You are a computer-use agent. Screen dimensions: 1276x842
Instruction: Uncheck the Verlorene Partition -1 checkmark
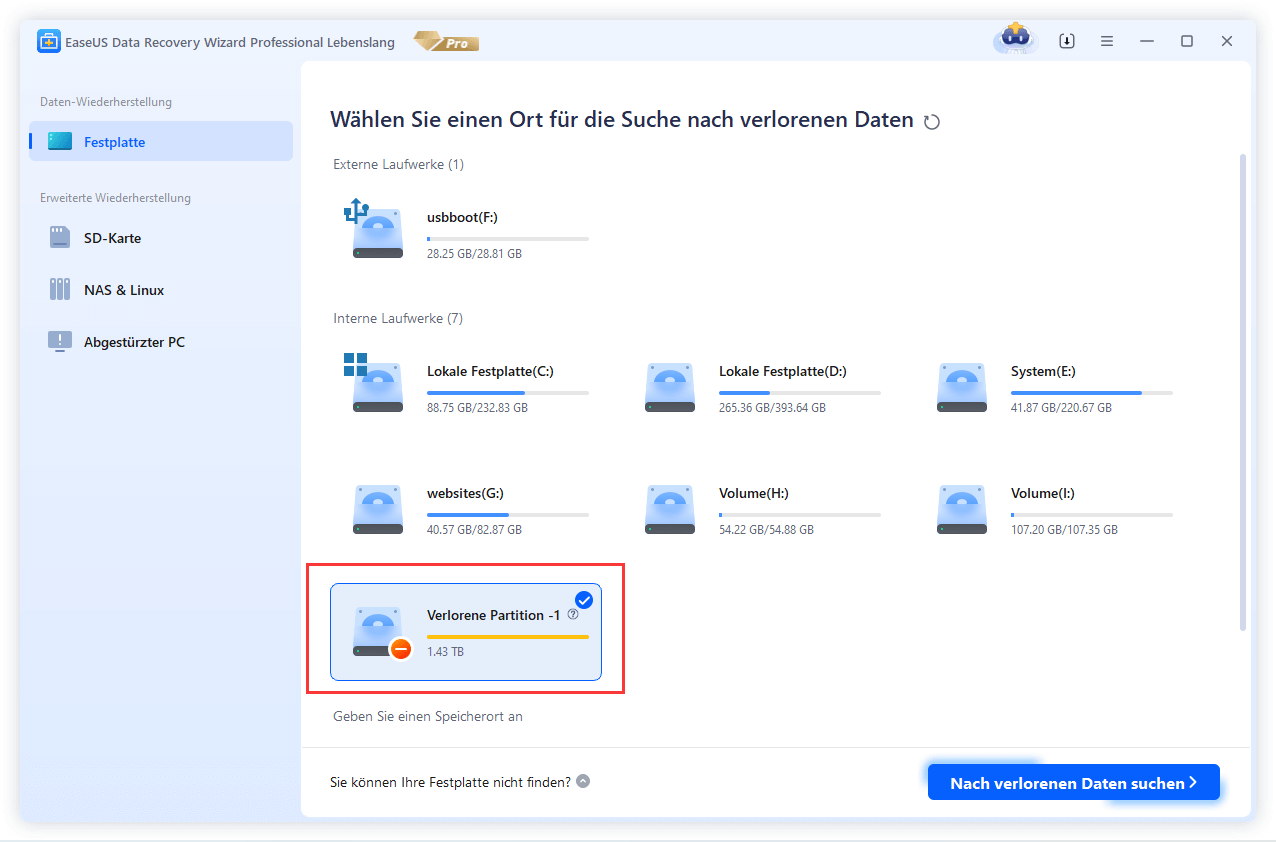point(584,600)
